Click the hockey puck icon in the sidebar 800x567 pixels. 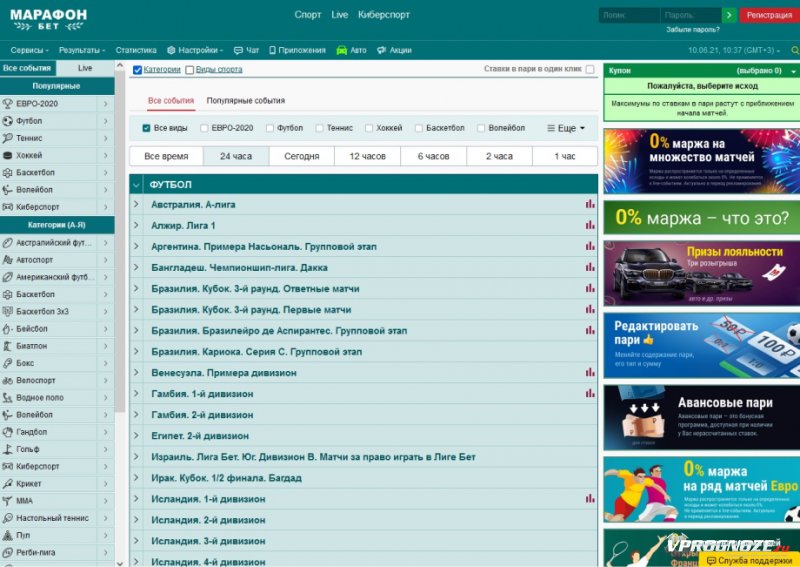tap(9, 156)
